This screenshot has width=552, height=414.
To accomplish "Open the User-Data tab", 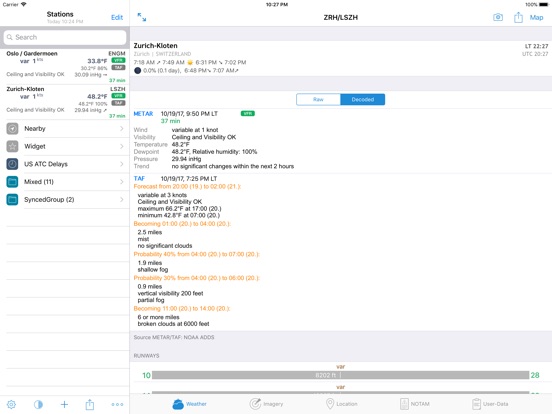I will [490, 404].
